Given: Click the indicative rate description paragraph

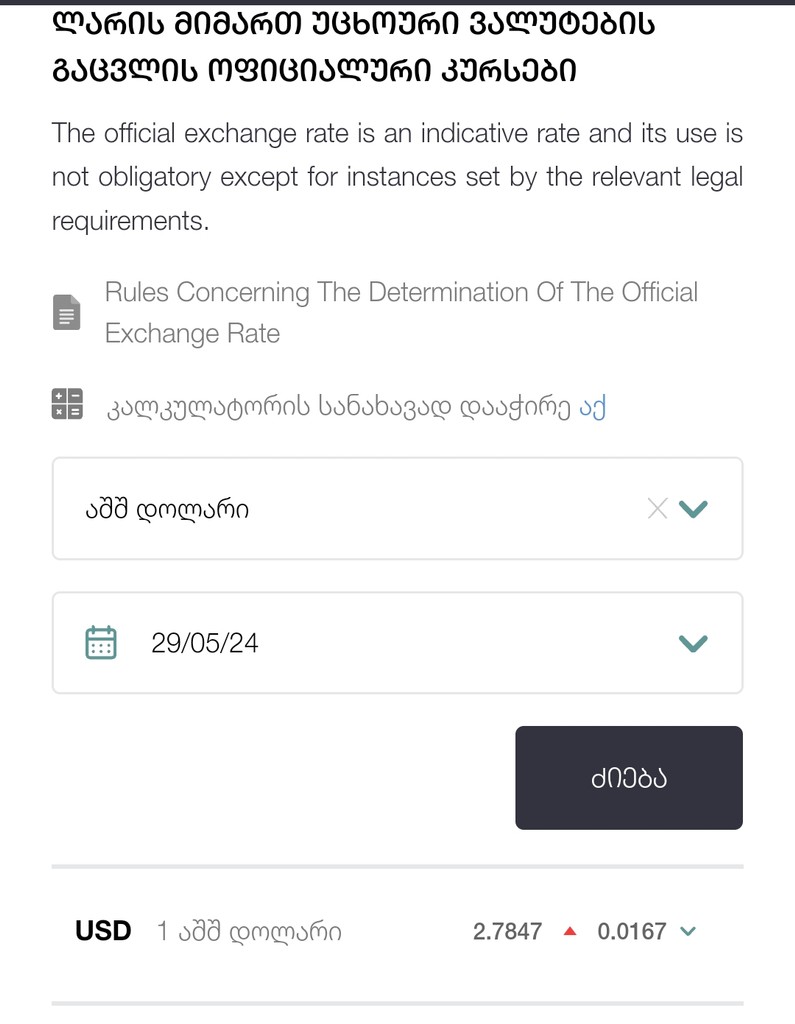Looking at the screenshot, I should [x=397, y=177].
